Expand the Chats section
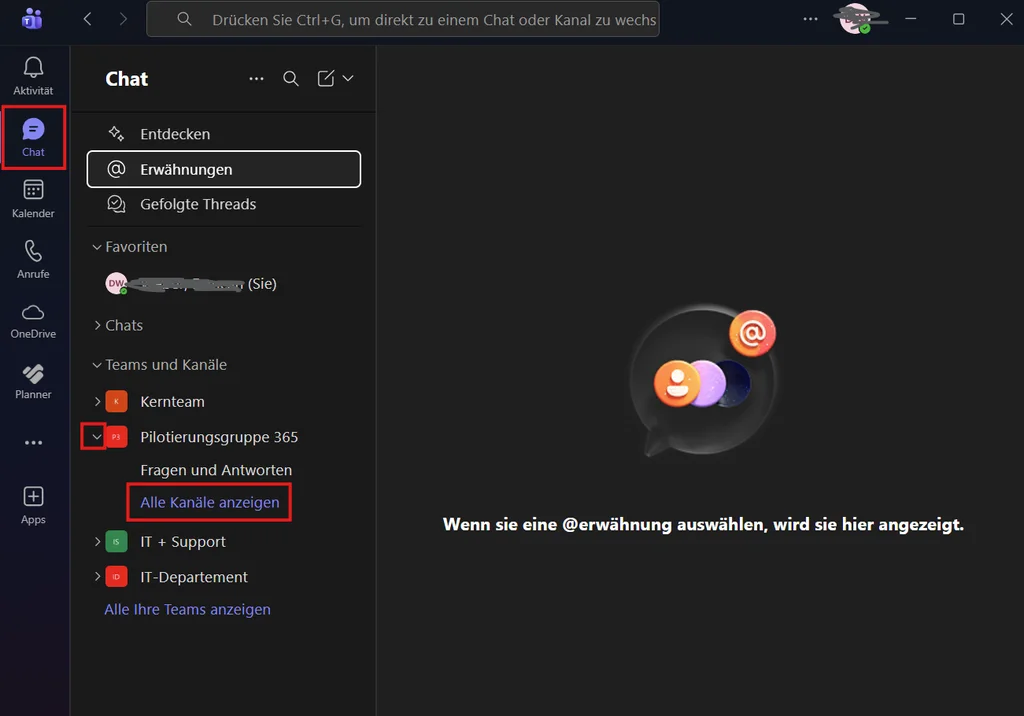 [97, 325]
